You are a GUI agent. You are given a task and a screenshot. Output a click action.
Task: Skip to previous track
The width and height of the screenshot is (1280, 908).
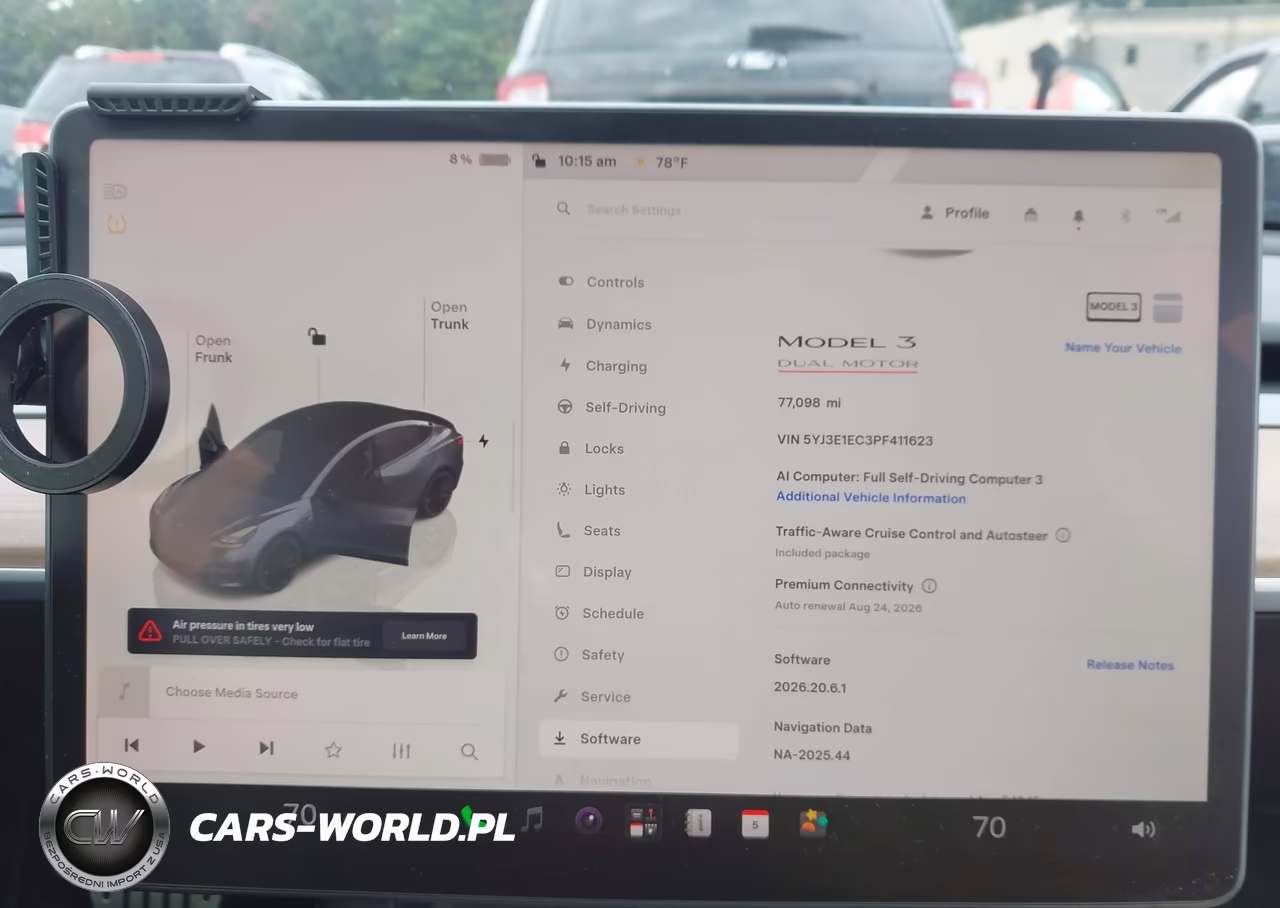(131, 745)
